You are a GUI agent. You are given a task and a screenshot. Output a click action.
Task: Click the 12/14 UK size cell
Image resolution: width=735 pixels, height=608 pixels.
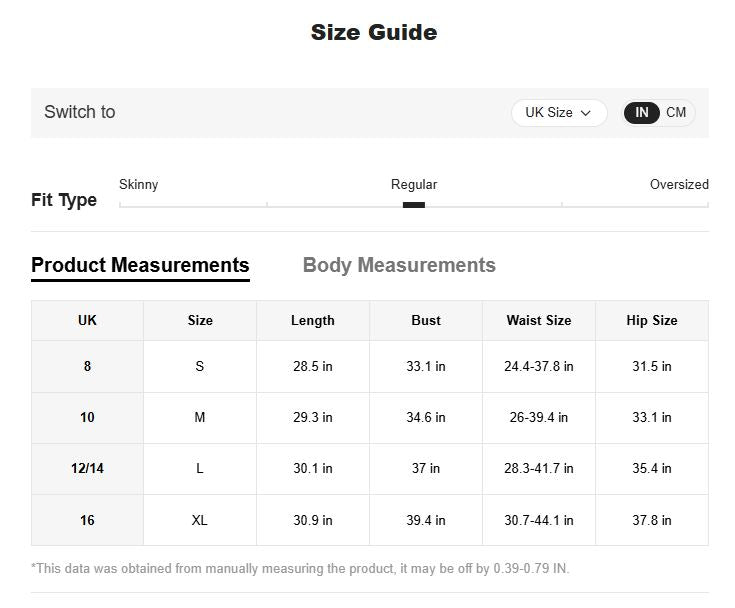pos(87,469)
